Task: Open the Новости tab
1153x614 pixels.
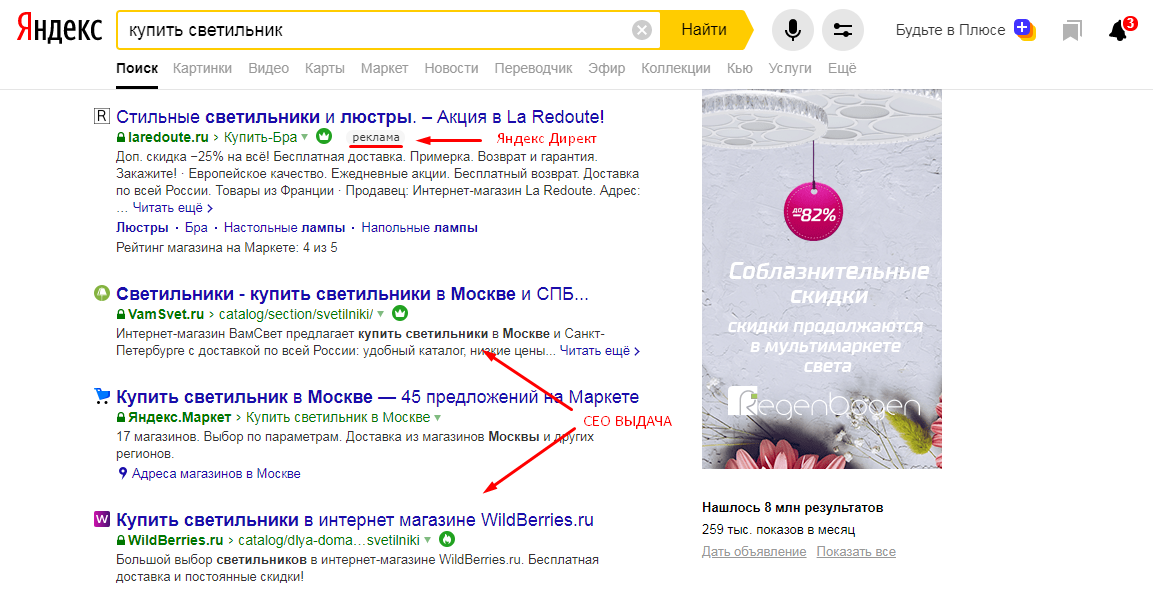Action: pos(451,68)
